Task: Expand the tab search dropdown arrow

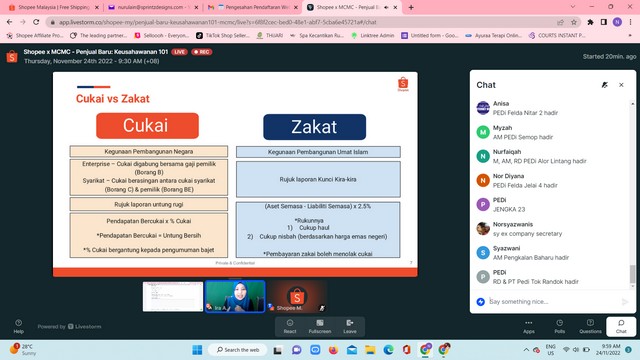Action: [573, 7]
